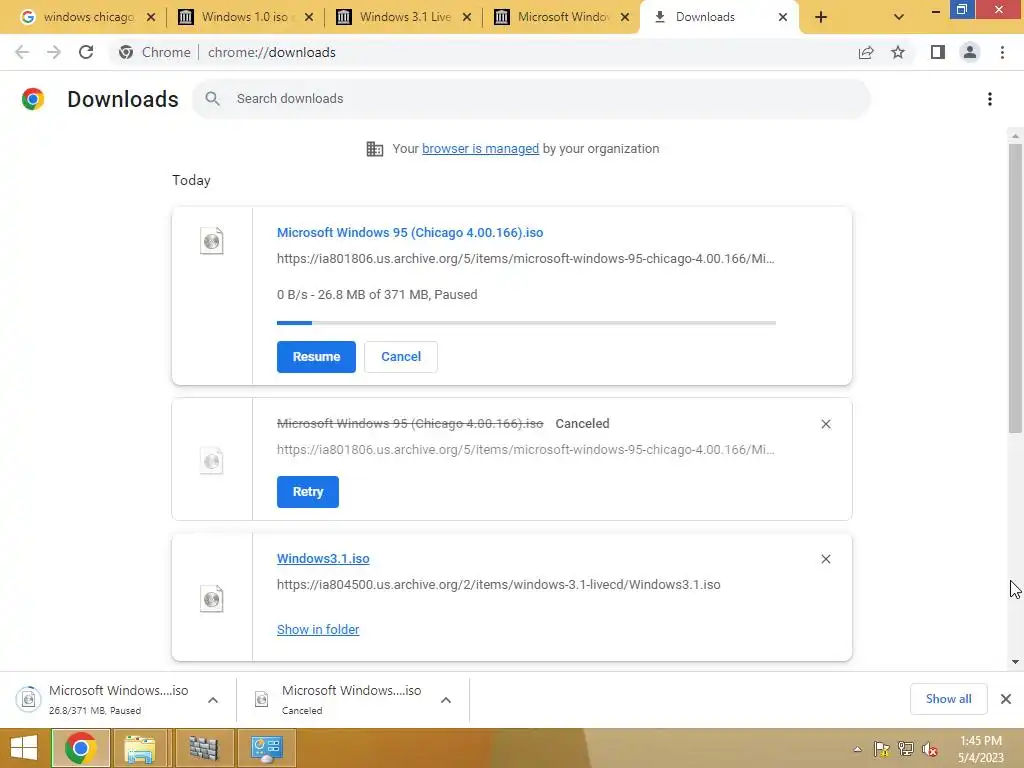Close the 'Windows 1.0 iso' tab
Screen dimensions: 1024x768
[x=309, y=17]
